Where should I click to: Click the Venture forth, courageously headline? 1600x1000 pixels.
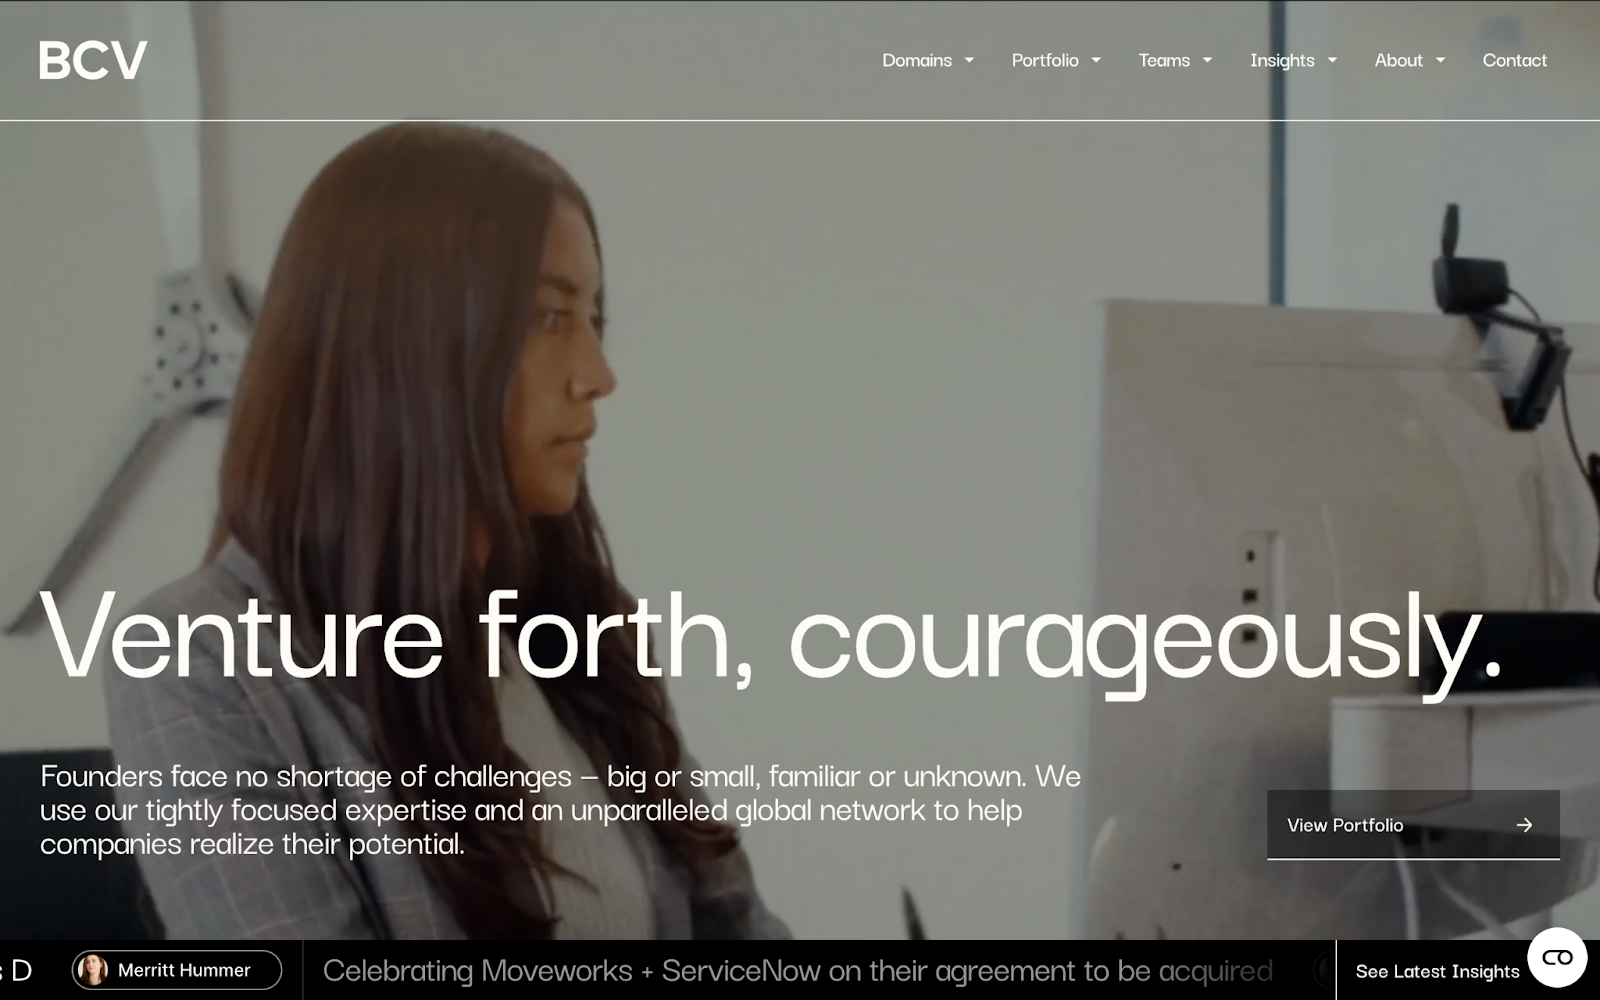click(770, 637)
